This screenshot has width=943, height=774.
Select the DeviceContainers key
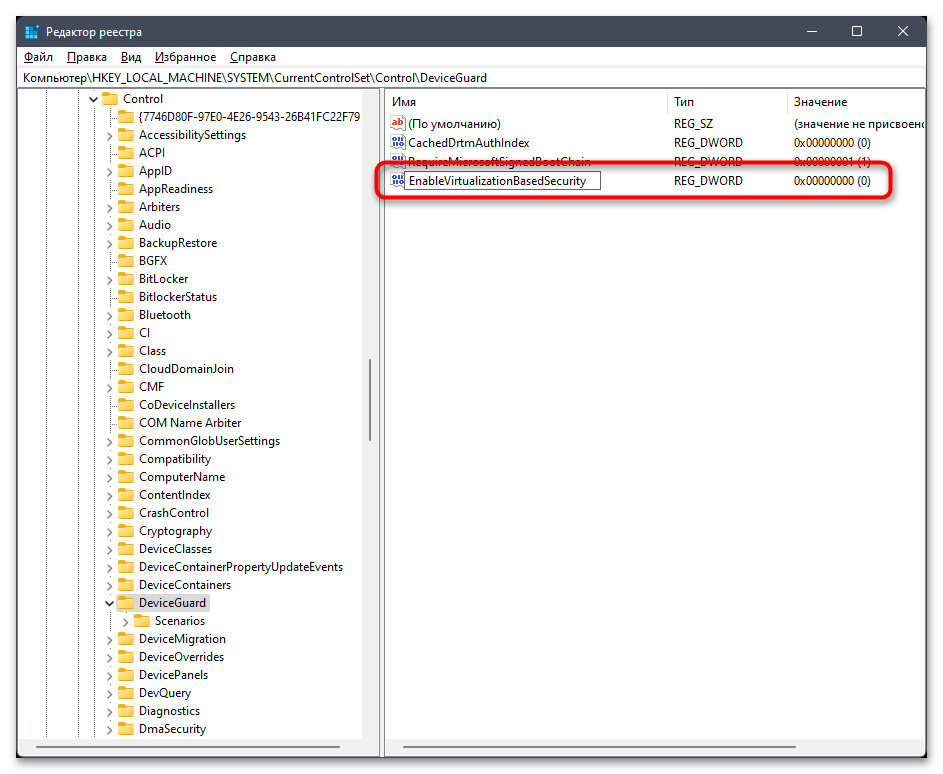tap(185, 585)
